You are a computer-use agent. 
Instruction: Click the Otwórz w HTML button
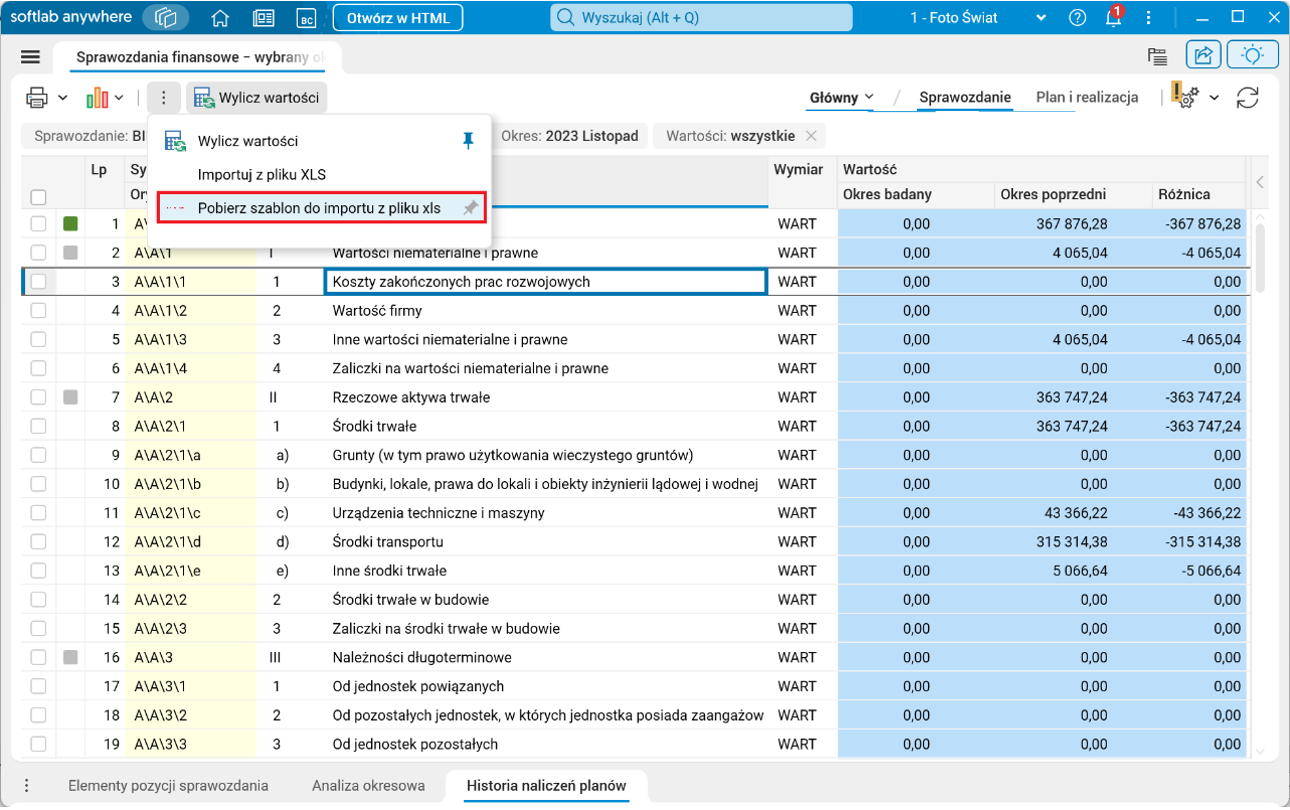pyautogui.click(x=398, y=18)
